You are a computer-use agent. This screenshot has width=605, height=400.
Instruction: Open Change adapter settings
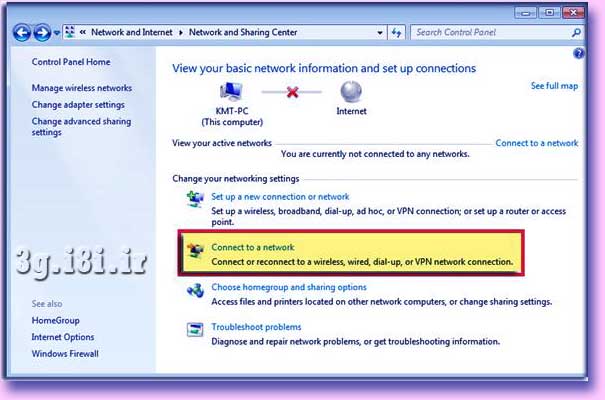coord(78,105)
